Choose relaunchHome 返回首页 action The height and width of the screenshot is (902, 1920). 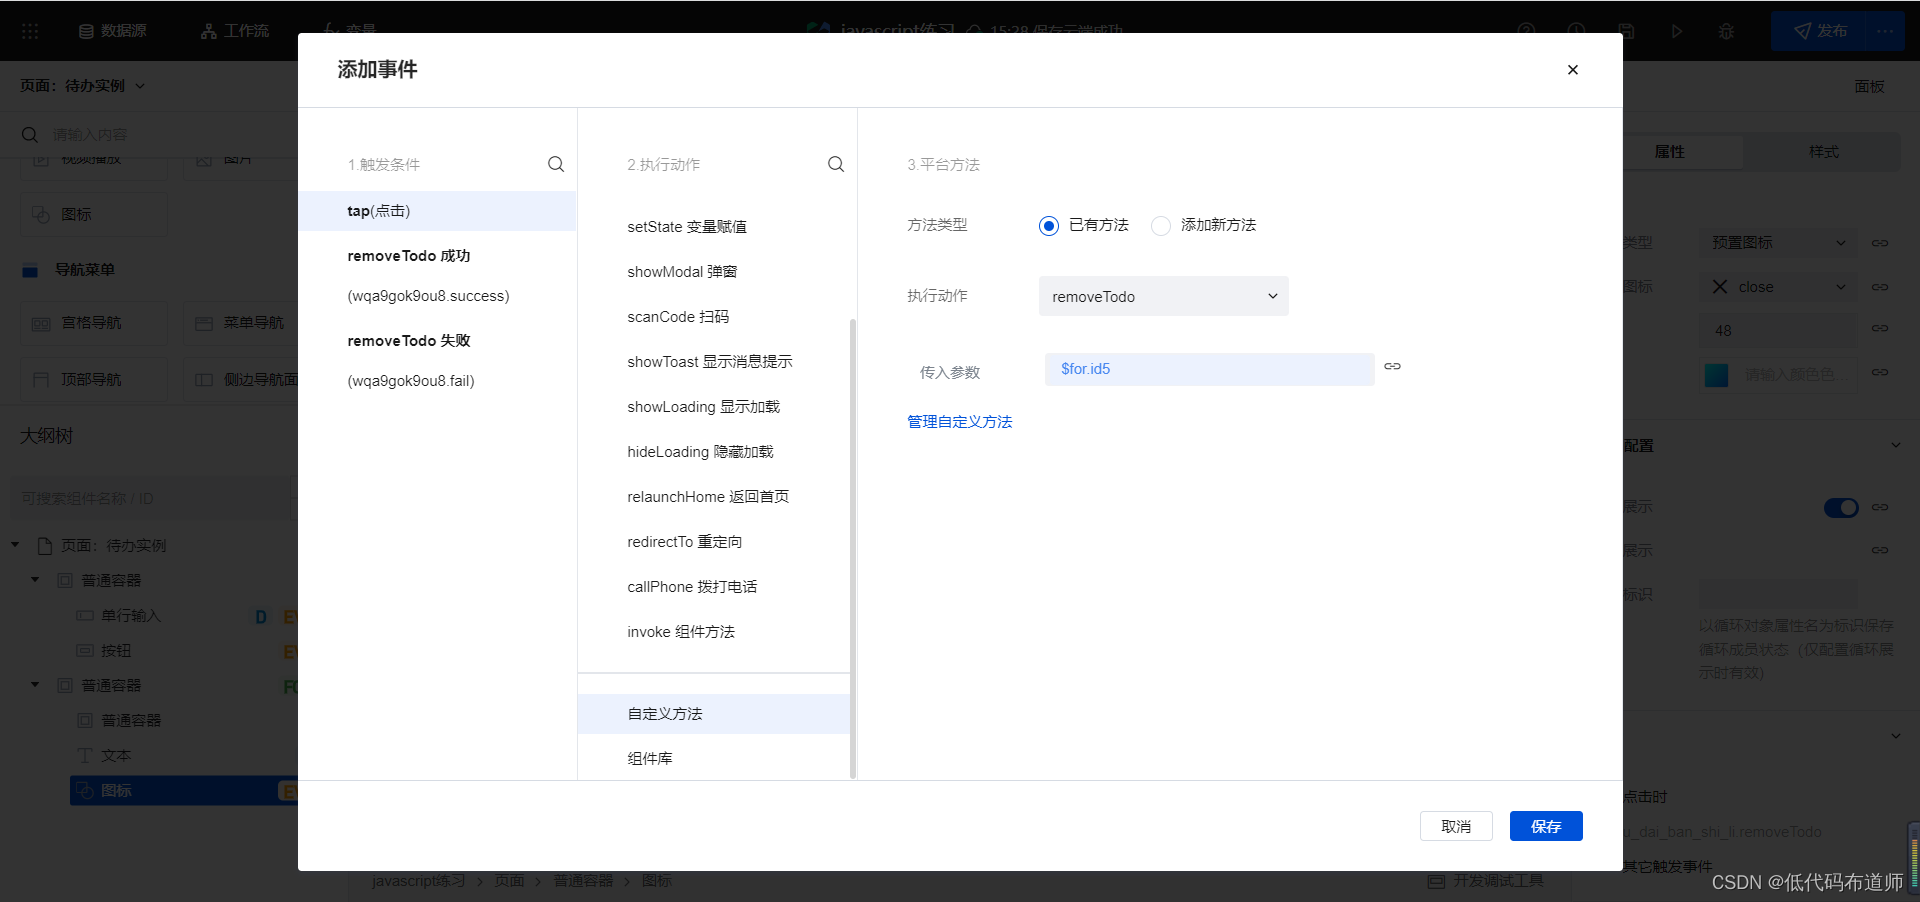[708, 497]
